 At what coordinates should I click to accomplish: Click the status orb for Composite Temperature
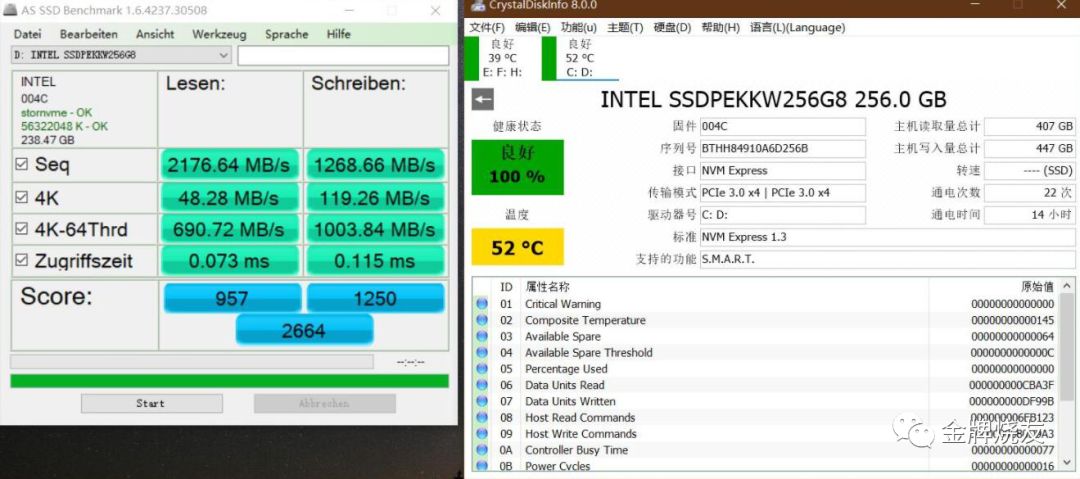click(x=481, y=320)
